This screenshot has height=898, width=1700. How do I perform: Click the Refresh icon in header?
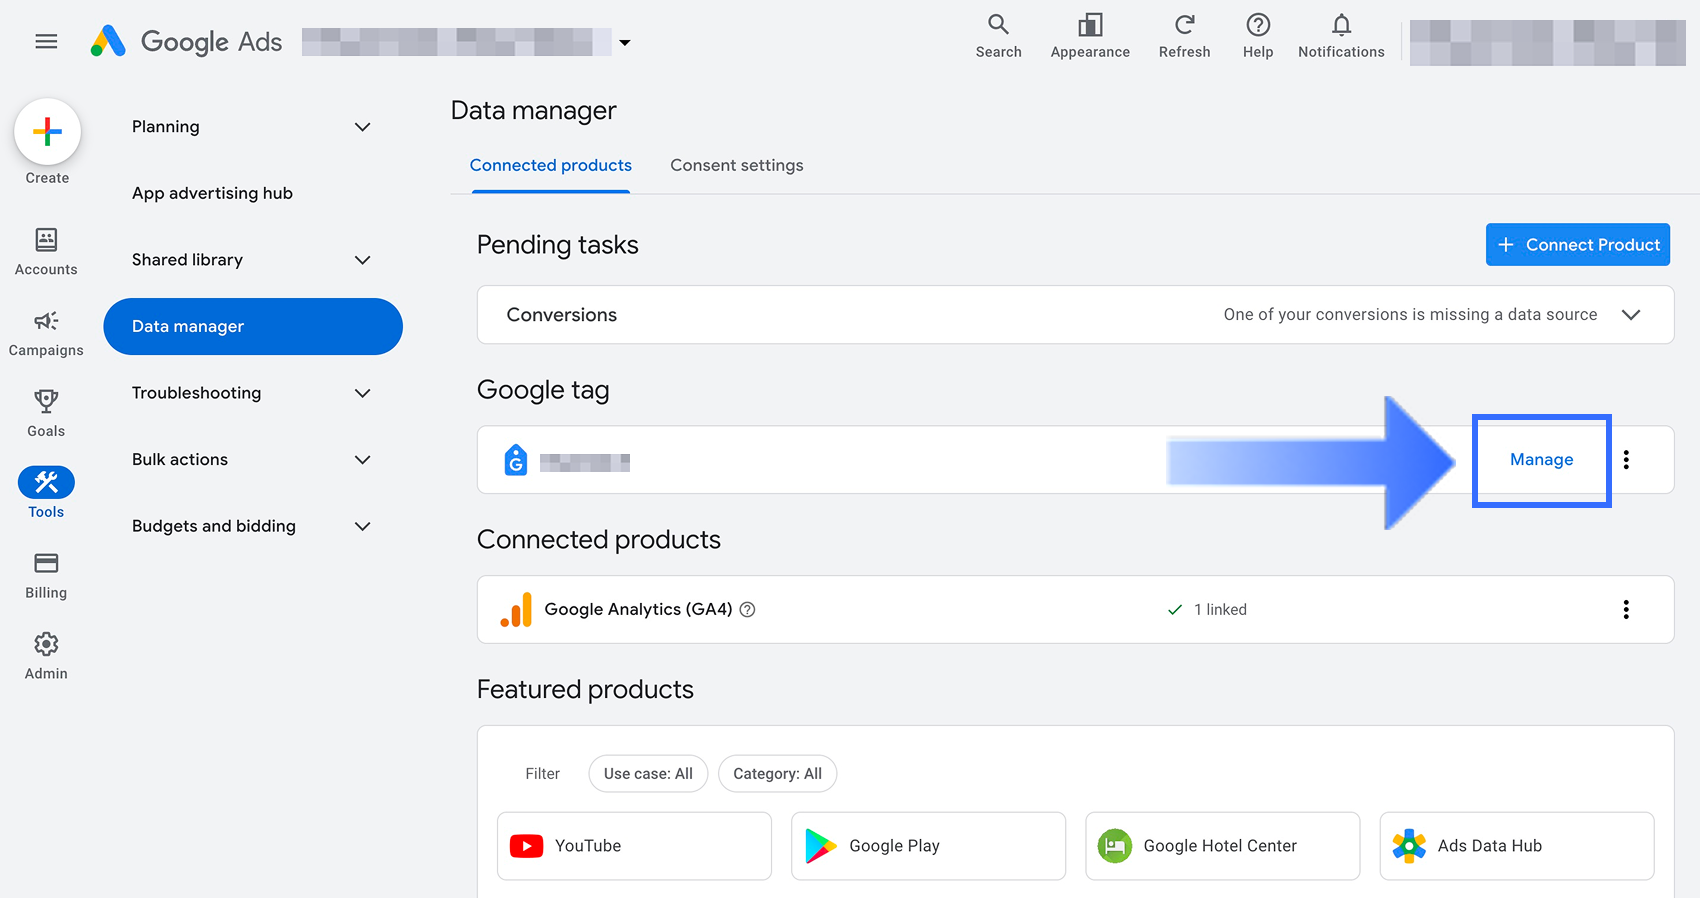(x=1184, y=25)
